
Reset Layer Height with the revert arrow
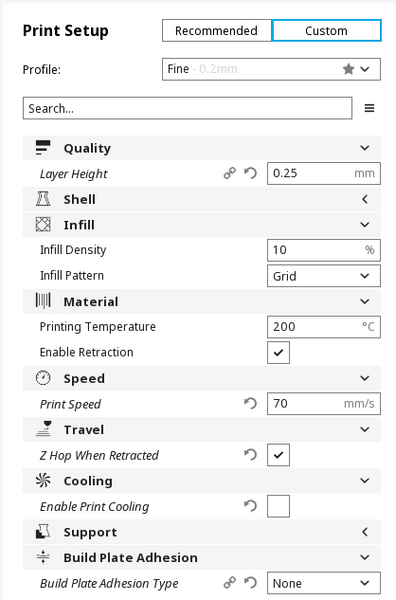click(x=250, y=173)
